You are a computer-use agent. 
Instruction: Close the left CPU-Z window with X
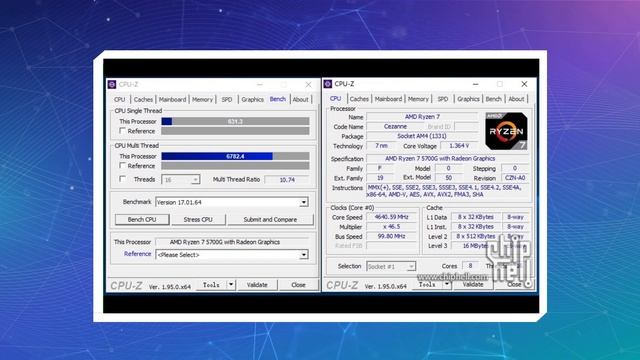(x=309, y=84)
